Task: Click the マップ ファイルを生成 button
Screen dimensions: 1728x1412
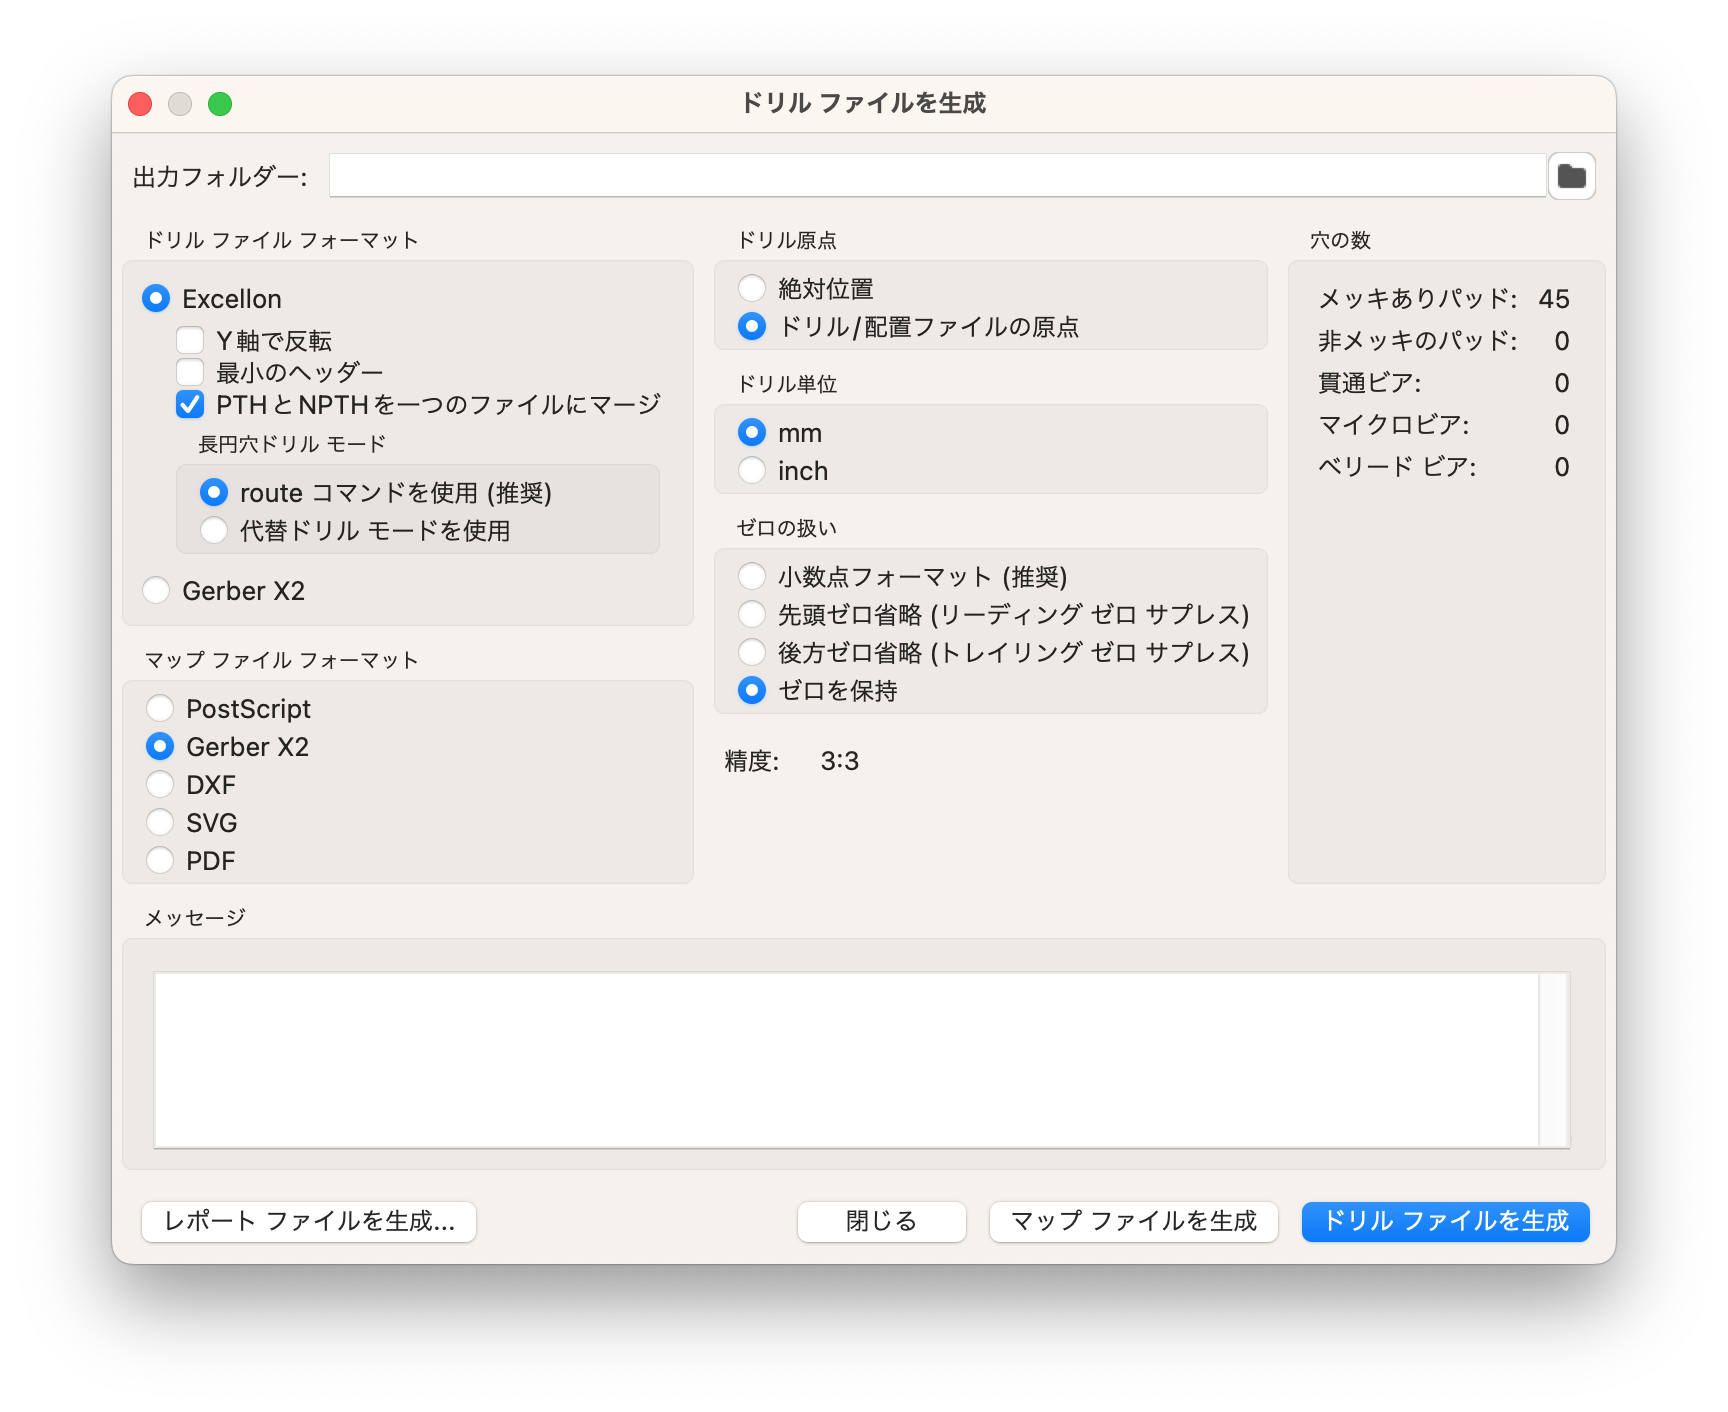Action: pos(1134,1221)
